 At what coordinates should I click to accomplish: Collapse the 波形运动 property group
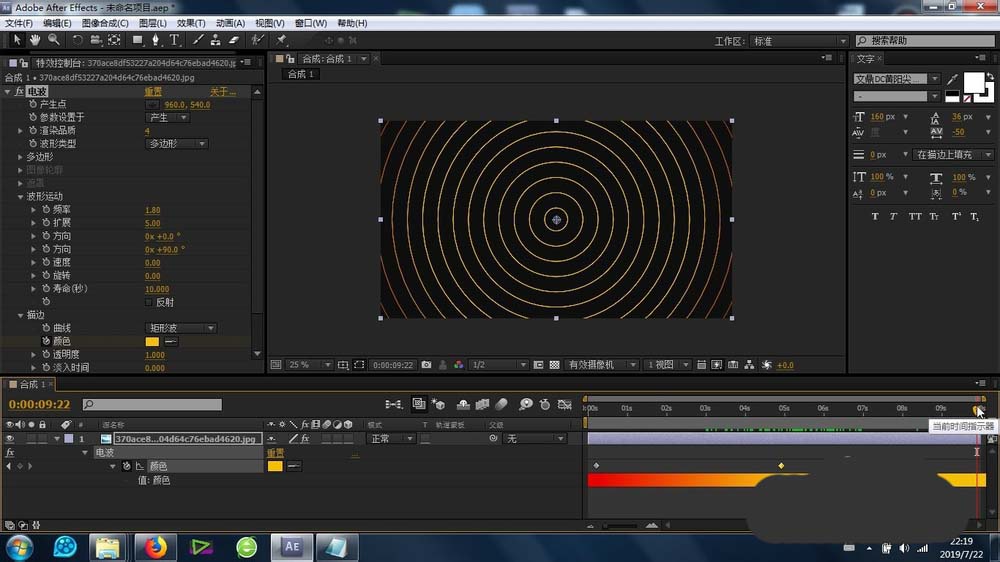tap(21, 197)
